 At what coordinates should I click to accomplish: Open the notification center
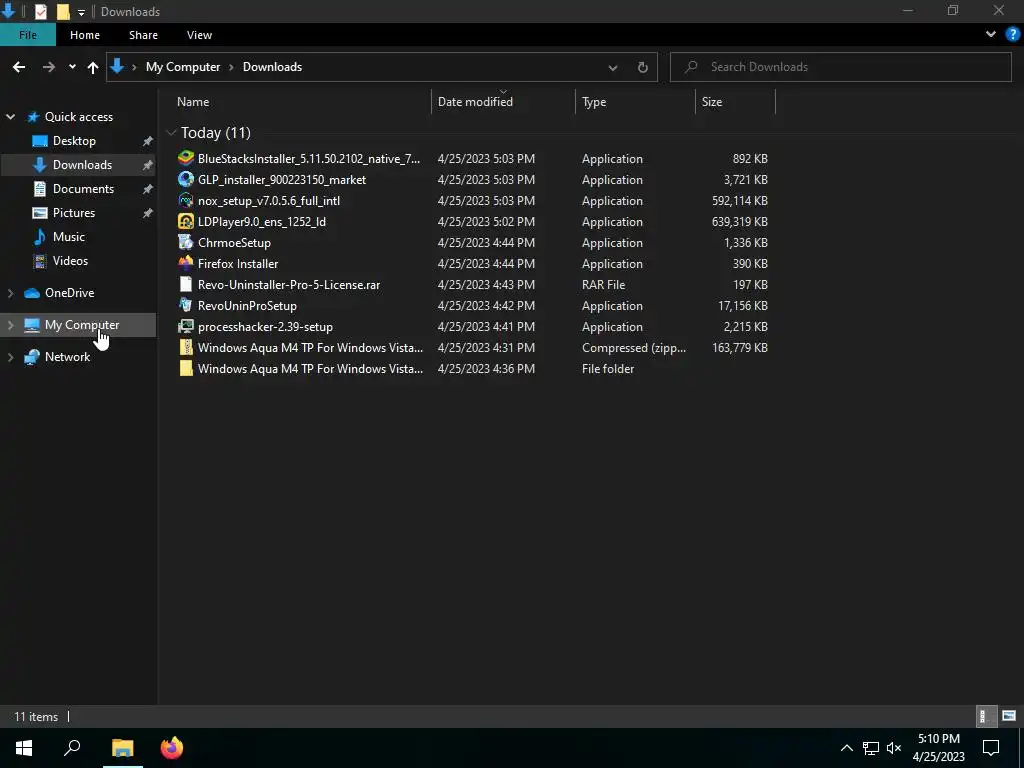pyautogui.click(x=991, y=748)
